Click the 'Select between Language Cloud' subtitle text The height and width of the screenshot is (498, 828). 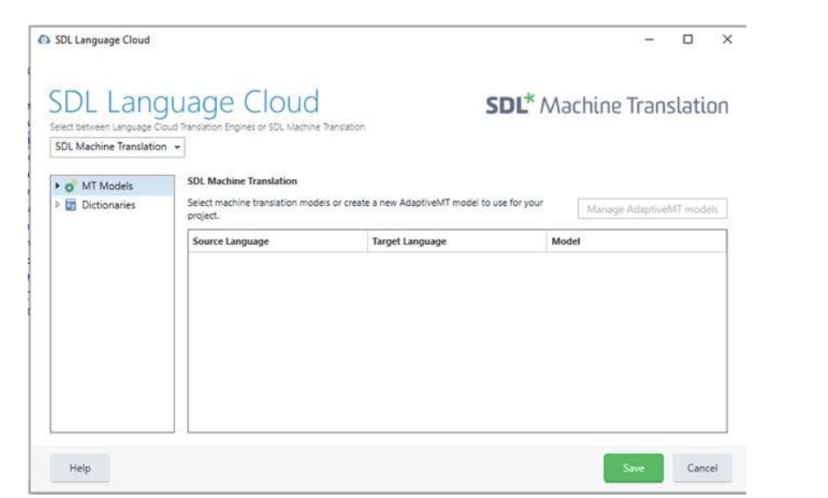pos(207,127)
